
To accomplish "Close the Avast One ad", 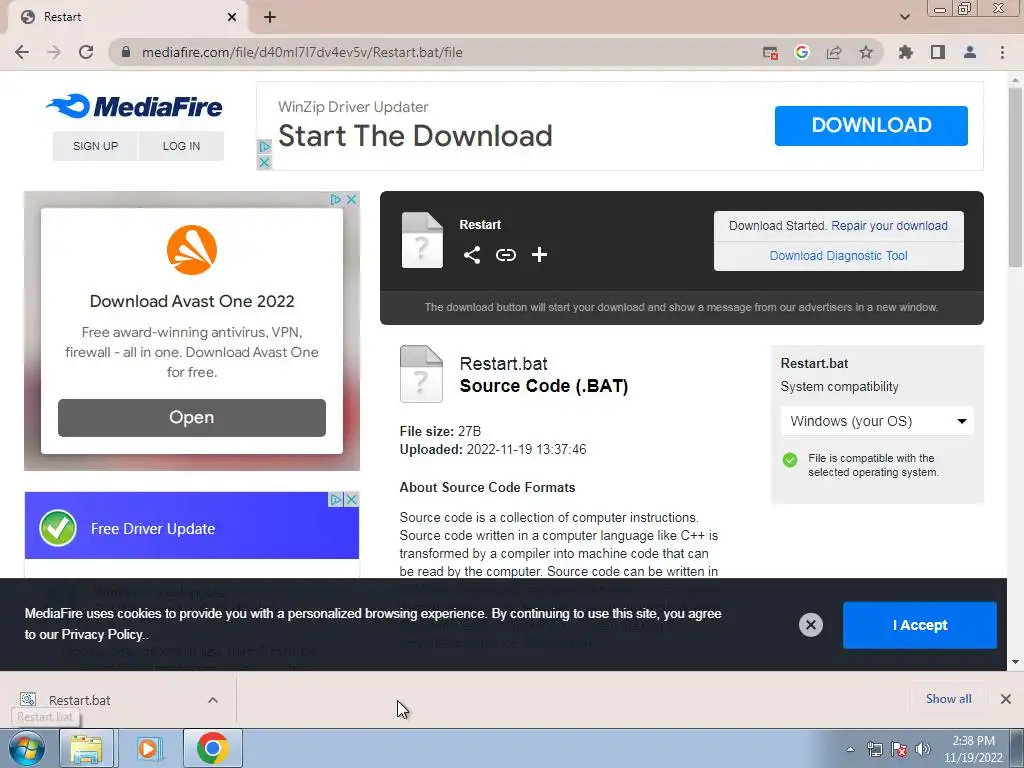I will pyautogui.click(x=351, y=199).
